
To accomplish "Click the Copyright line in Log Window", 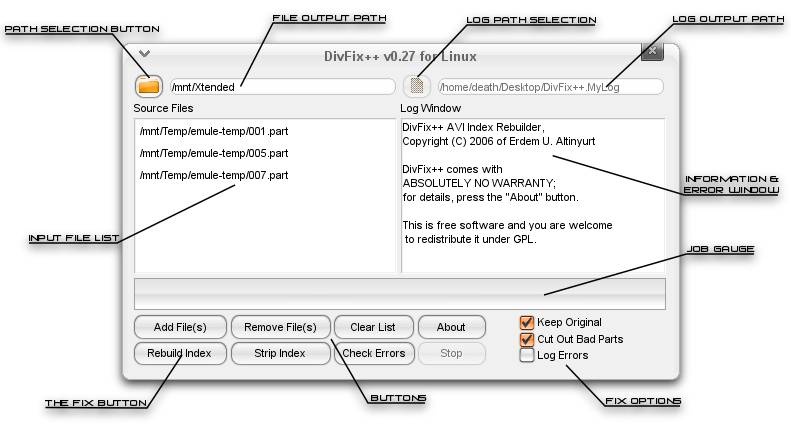I will [x=498, y=141].
